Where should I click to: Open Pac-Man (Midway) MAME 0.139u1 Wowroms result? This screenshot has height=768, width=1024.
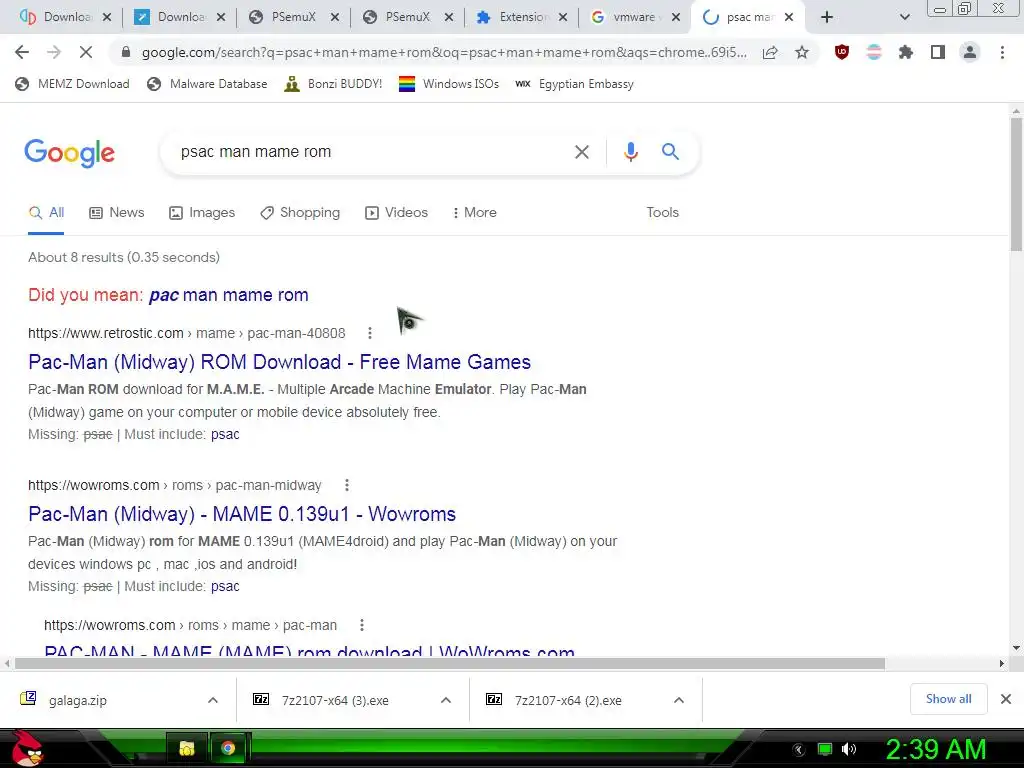pos(242,515)
